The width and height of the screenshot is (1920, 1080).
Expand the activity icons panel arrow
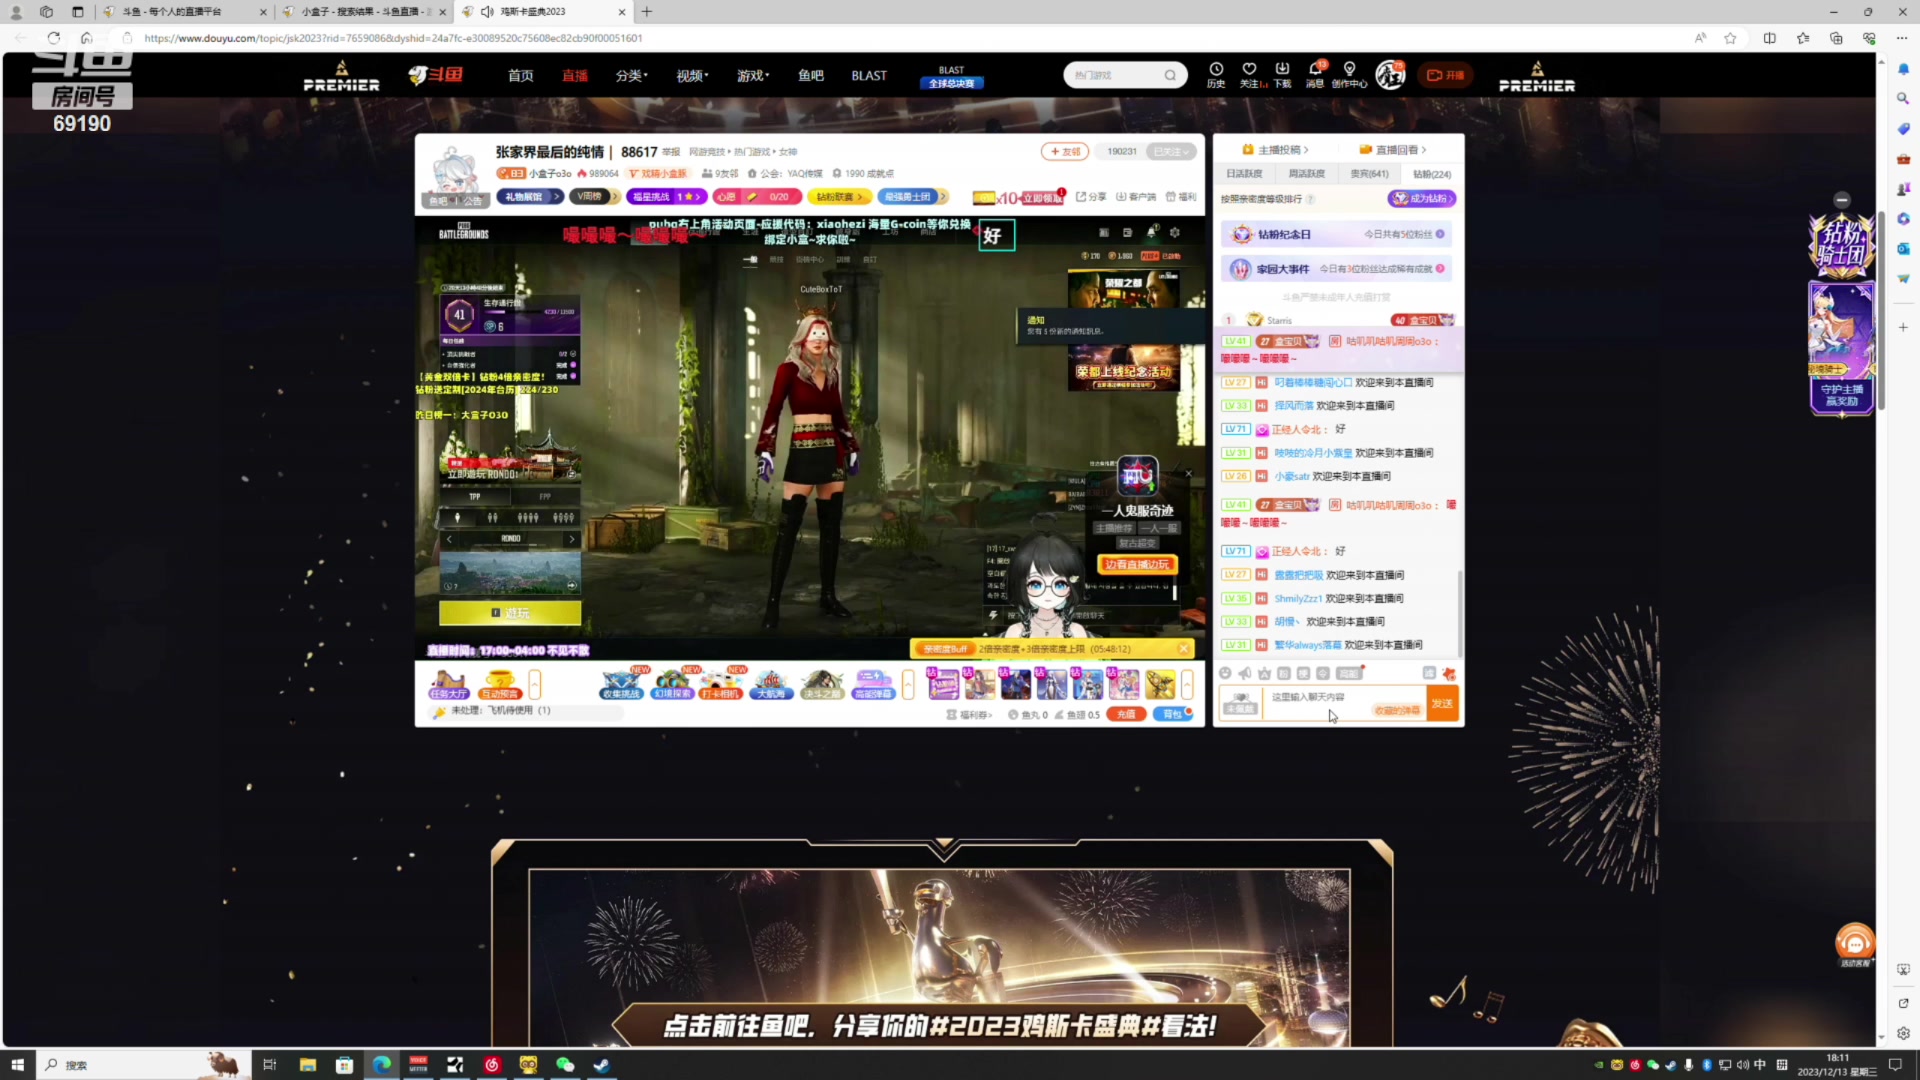tap(908, 685)
